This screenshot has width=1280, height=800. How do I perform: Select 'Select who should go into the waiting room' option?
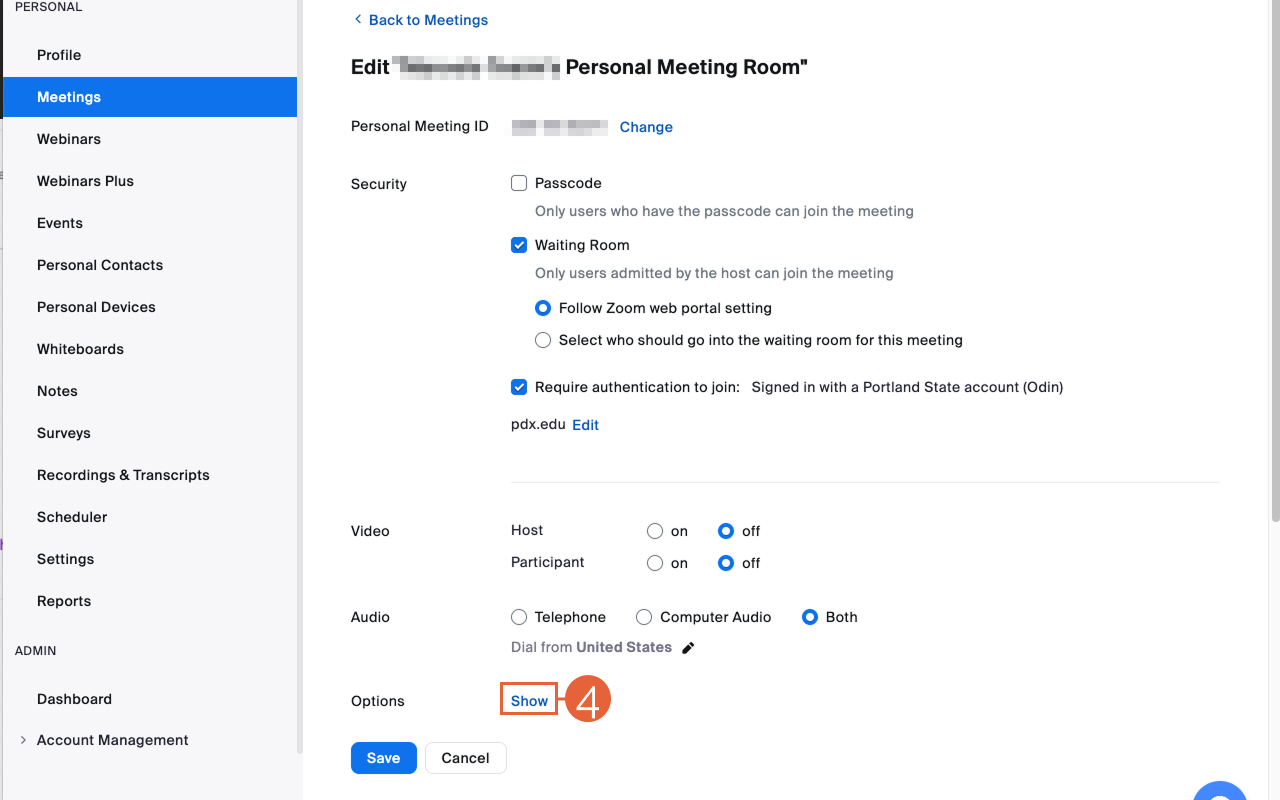point(543,340)
